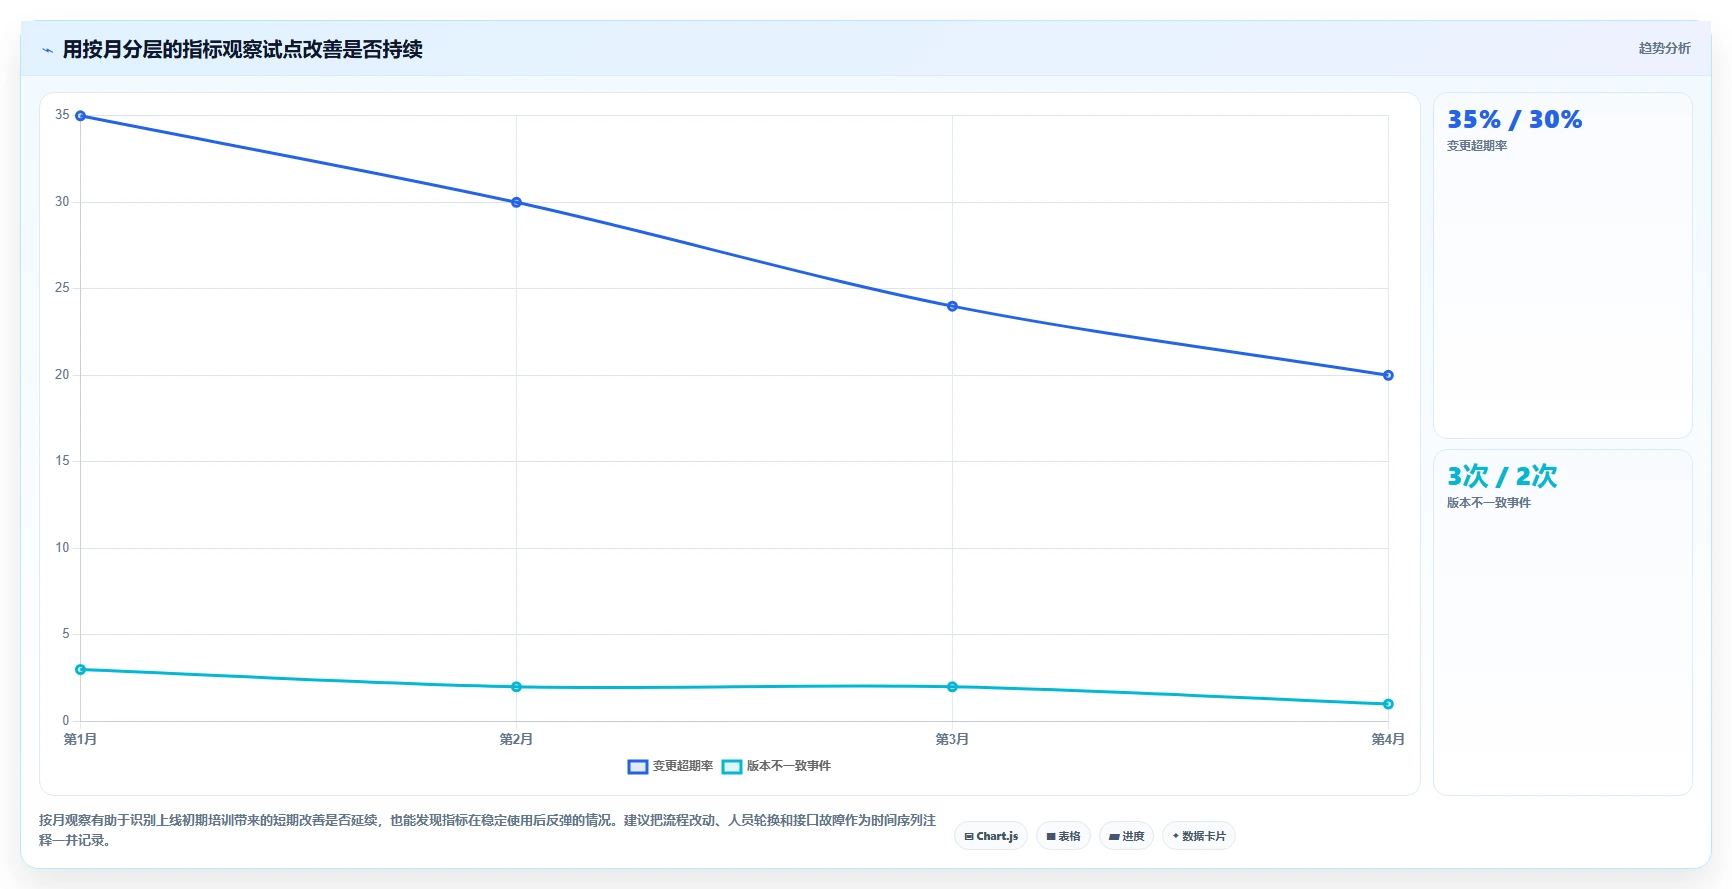The image size is (1732, 889).
Task: Click the blue 变更超期率 legend swatch
Action: [638, 767]
